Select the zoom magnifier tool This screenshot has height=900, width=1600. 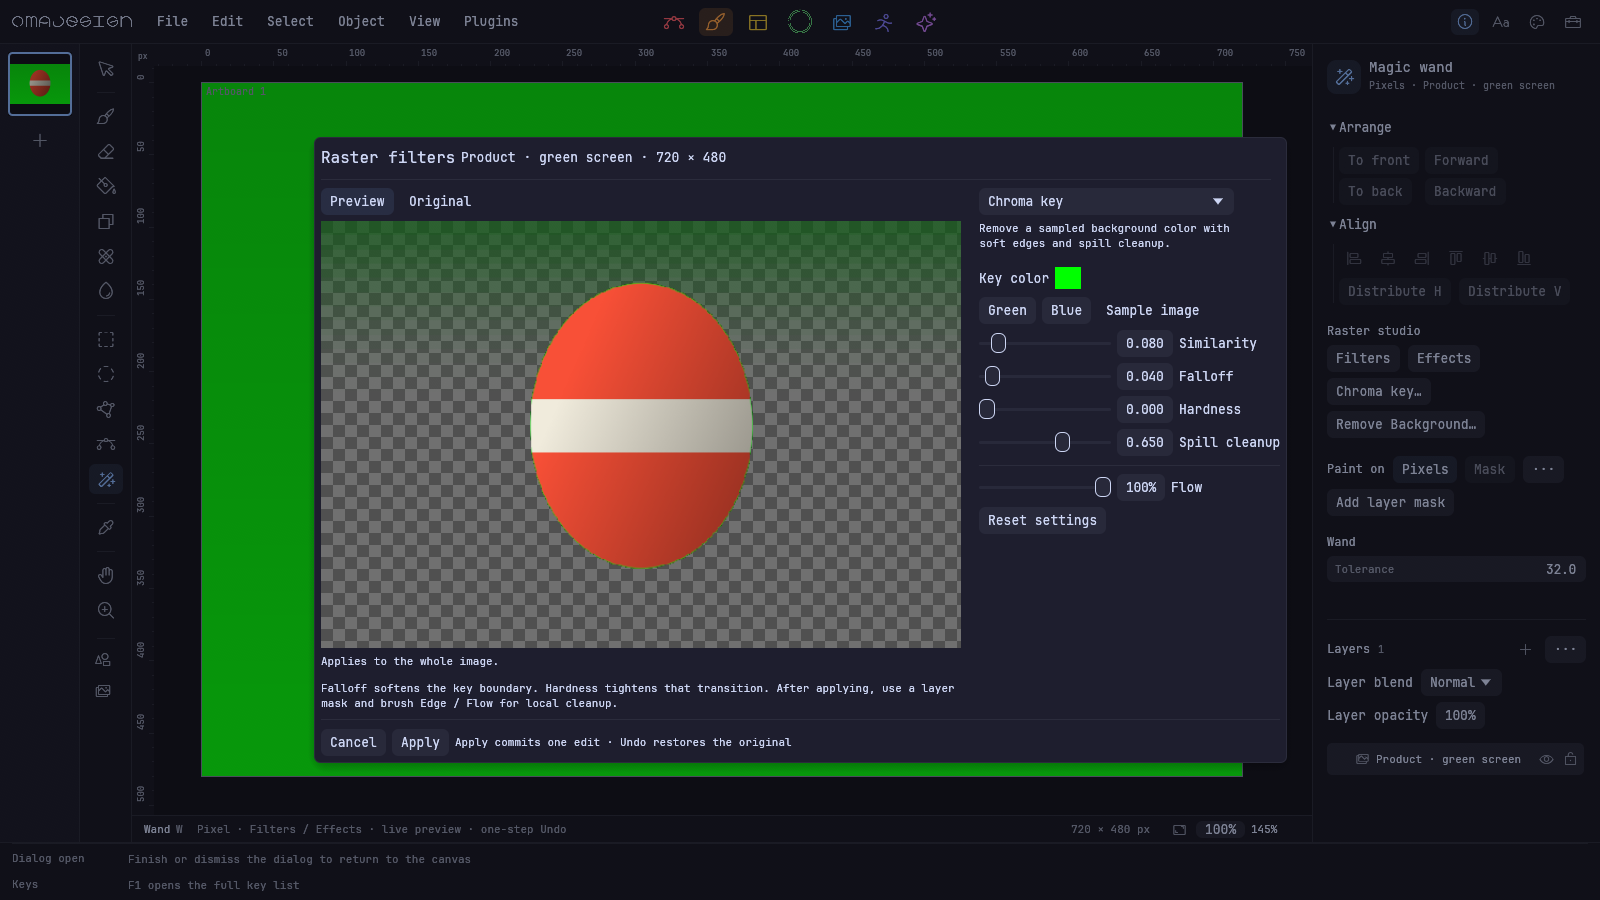coord(106,610)
